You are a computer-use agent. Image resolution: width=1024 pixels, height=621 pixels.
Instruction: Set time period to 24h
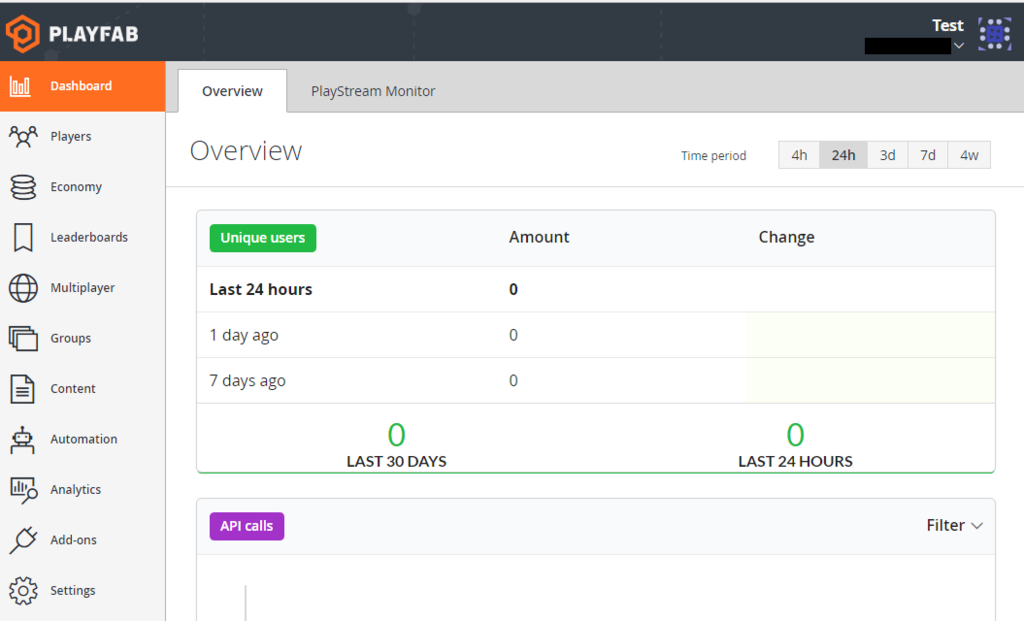coord(843,155)
